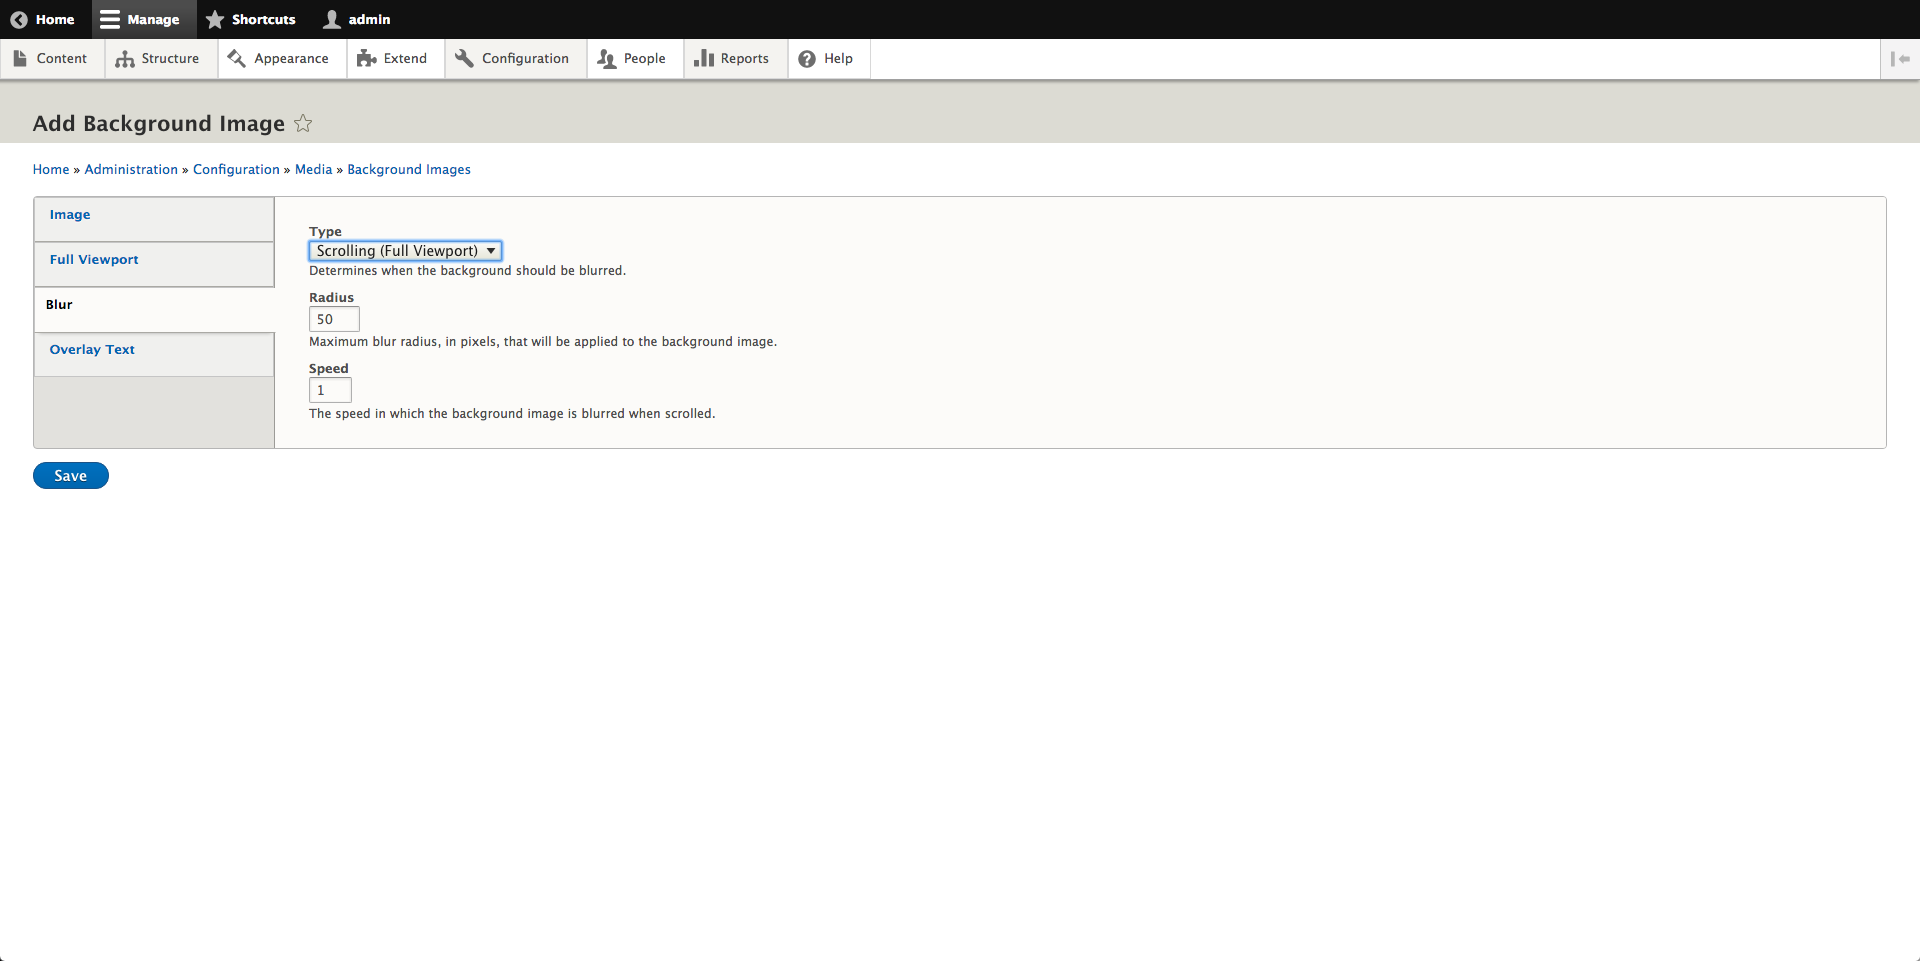1920x961 pixels.
Task: Click the toolbar orientation toggle icon
Action: point(1900,59)
